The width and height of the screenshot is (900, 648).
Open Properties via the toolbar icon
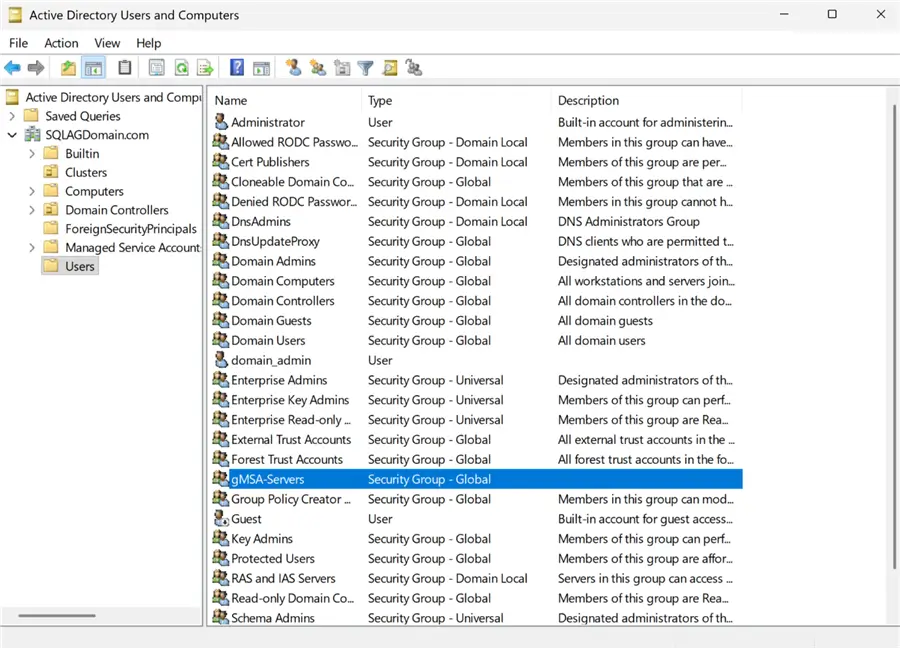tap(156, 68)
